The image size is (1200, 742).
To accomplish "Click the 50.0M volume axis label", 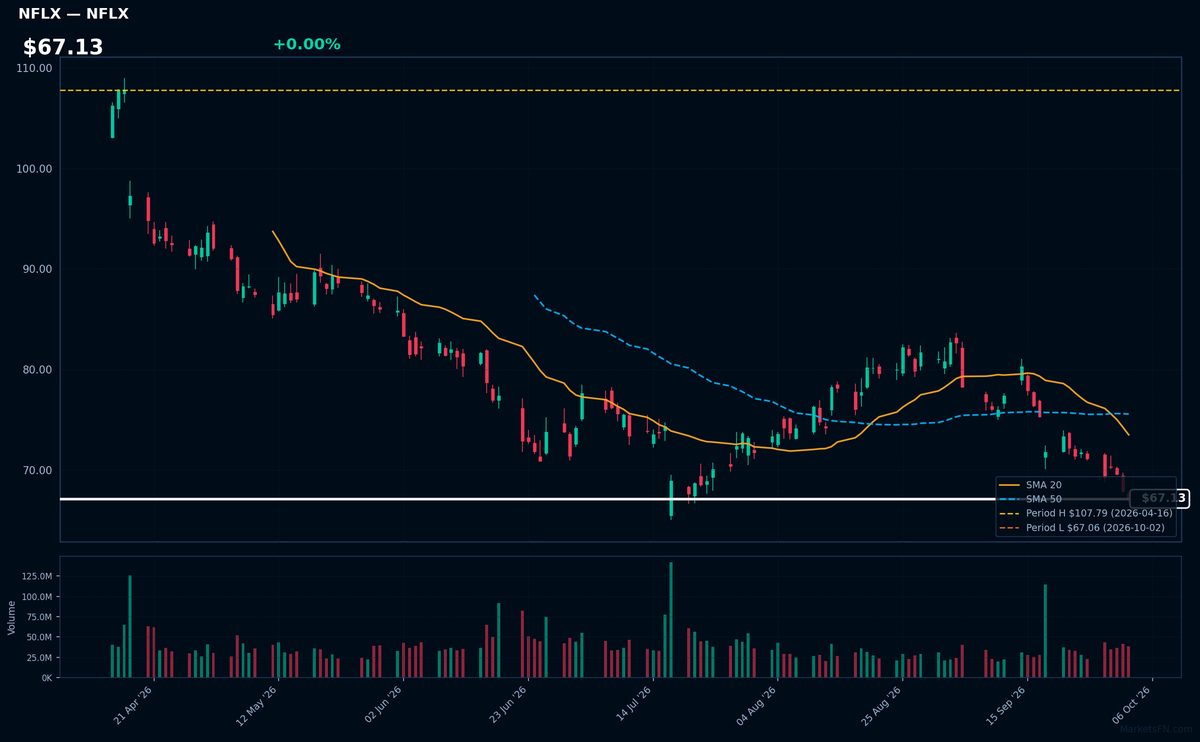I will pyautogui.click(x=41, y=637).
